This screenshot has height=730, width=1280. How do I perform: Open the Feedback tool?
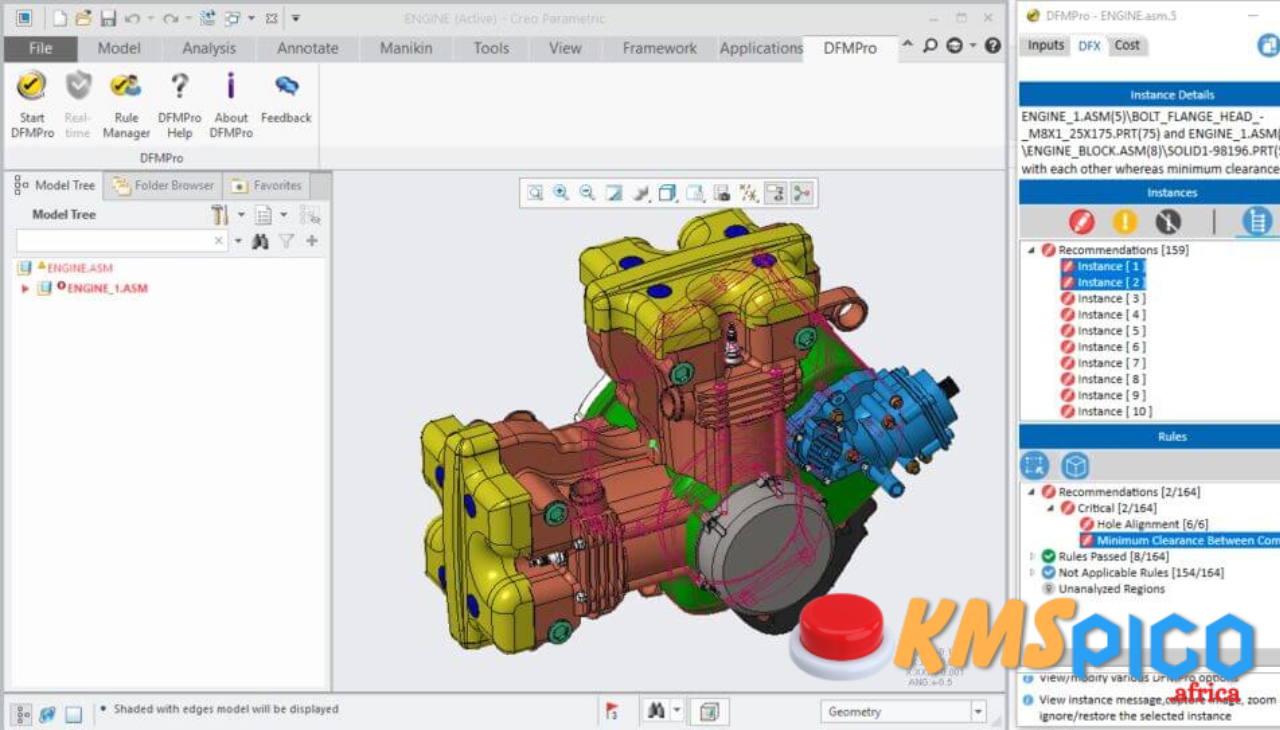pos(286,98)
